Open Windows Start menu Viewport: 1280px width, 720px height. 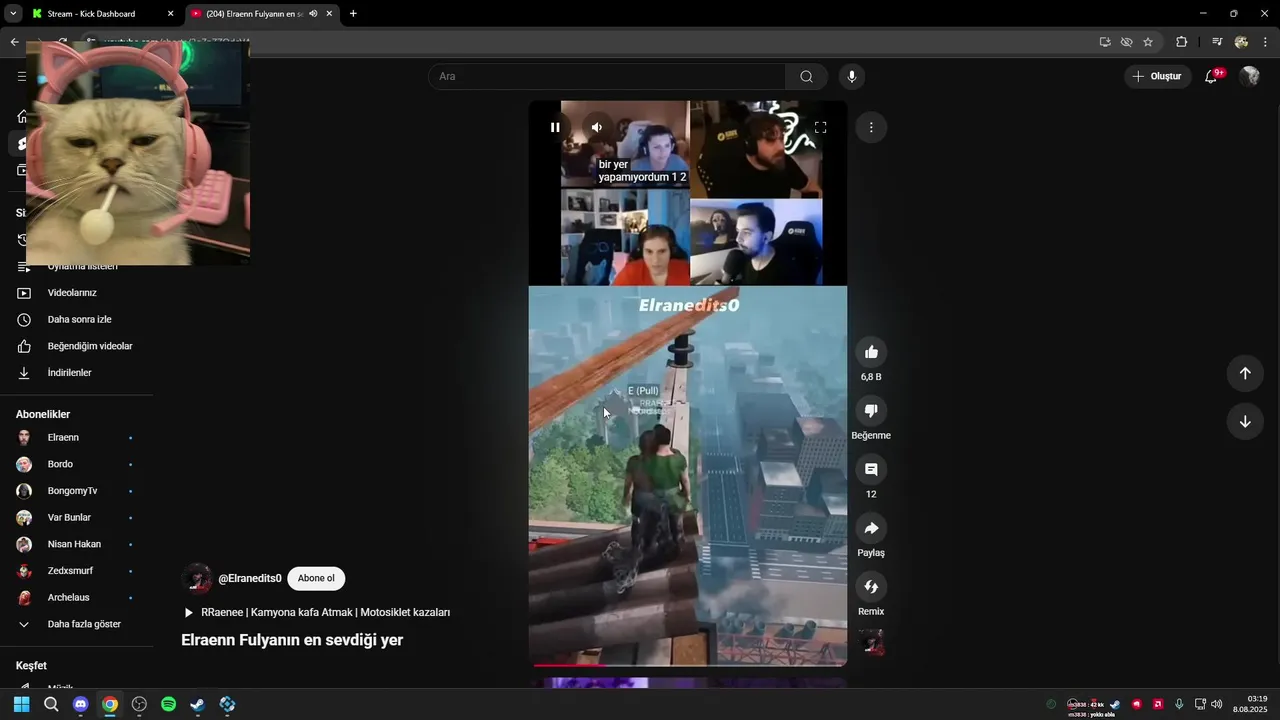pos(22,704)
